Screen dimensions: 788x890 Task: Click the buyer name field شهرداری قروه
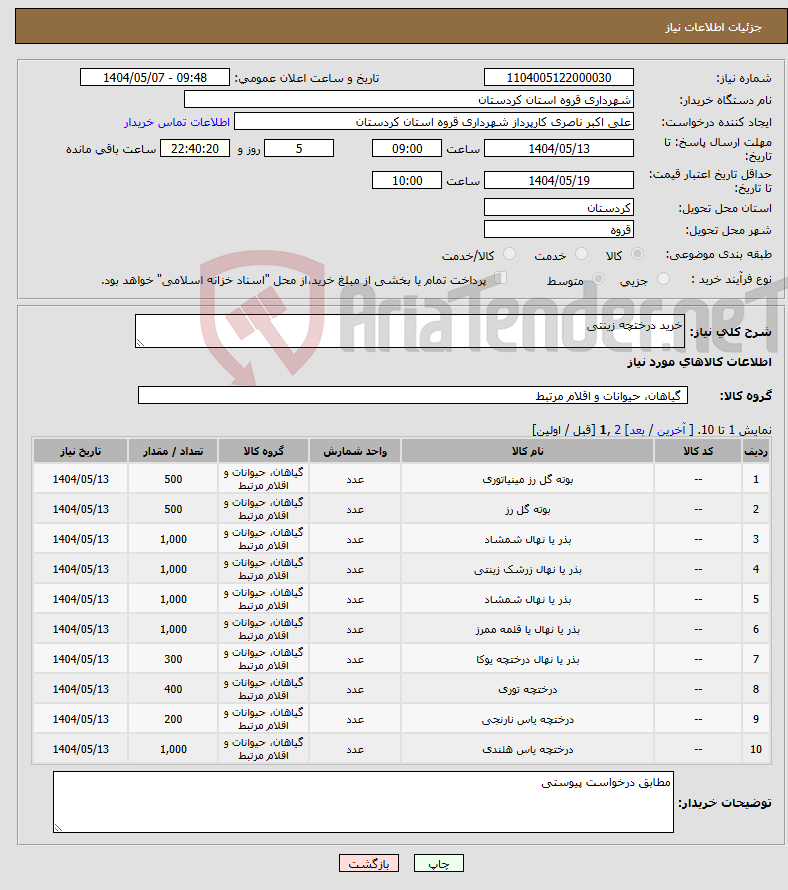click(409, 100)
